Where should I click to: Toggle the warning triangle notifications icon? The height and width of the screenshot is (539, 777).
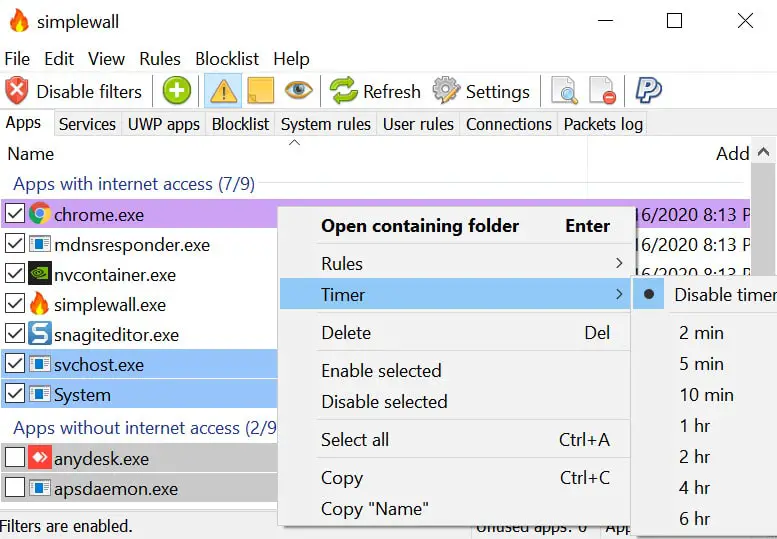point(223,91)
